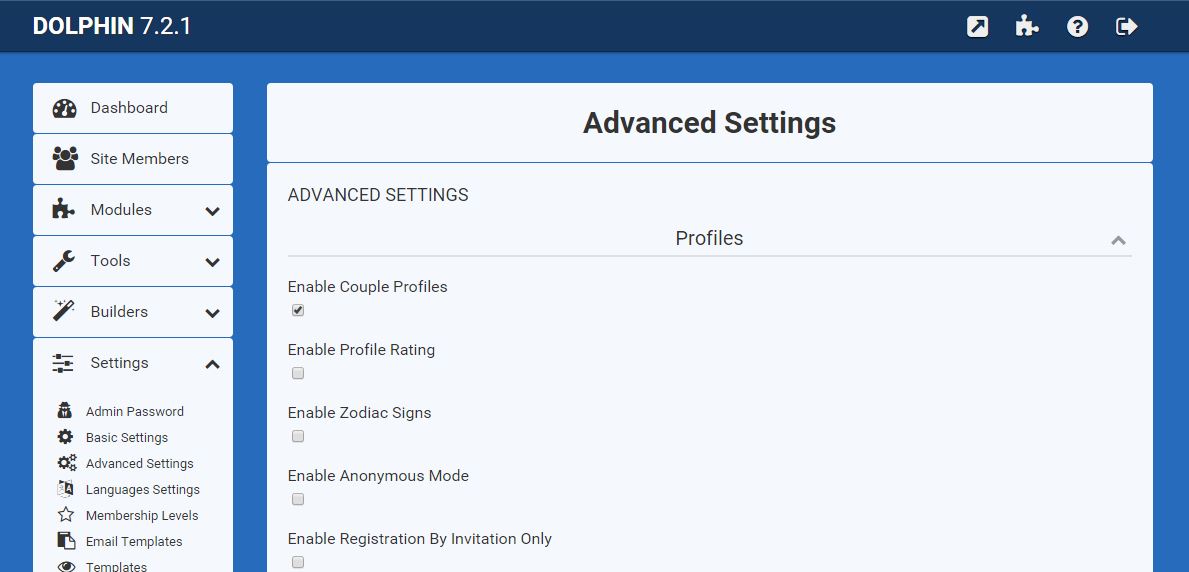Image resolution: width=1189 pixels, height=572 pixels.
Task: Turn on the Anonymous Mode checkbox
Action: (x=298, y=499)
